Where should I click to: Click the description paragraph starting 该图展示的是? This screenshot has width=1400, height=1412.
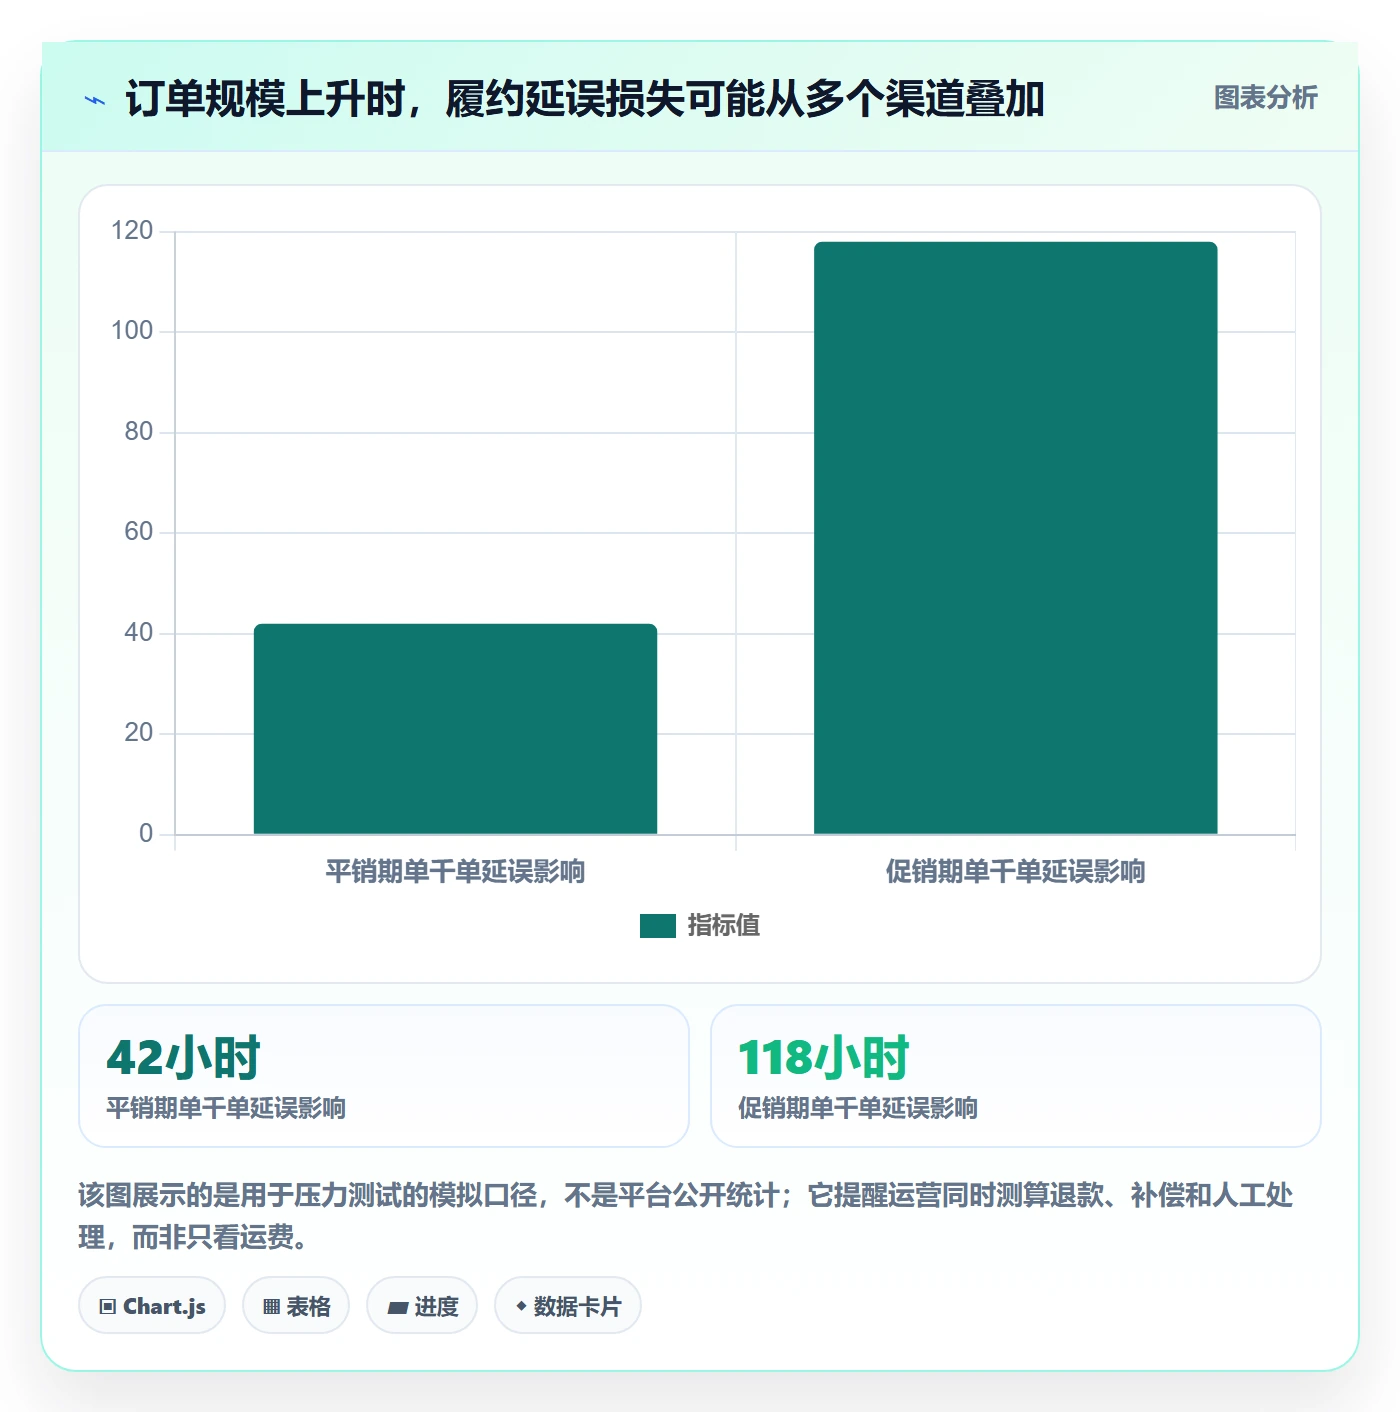pos(686,1216)
